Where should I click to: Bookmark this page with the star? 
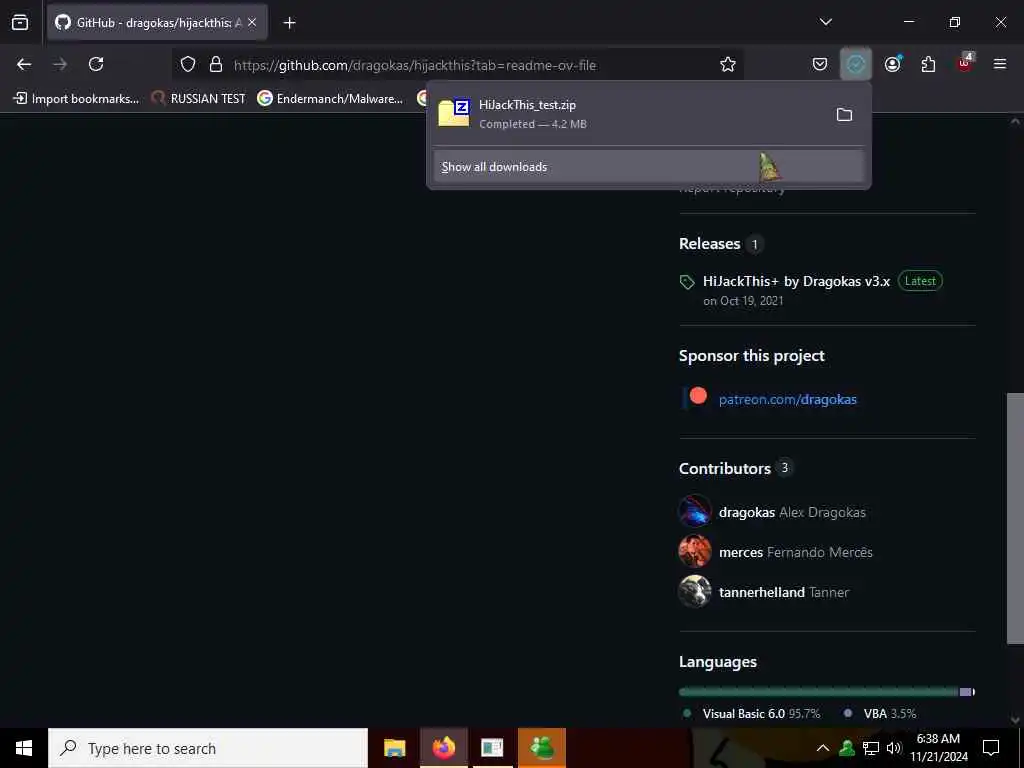coord(728,64)
